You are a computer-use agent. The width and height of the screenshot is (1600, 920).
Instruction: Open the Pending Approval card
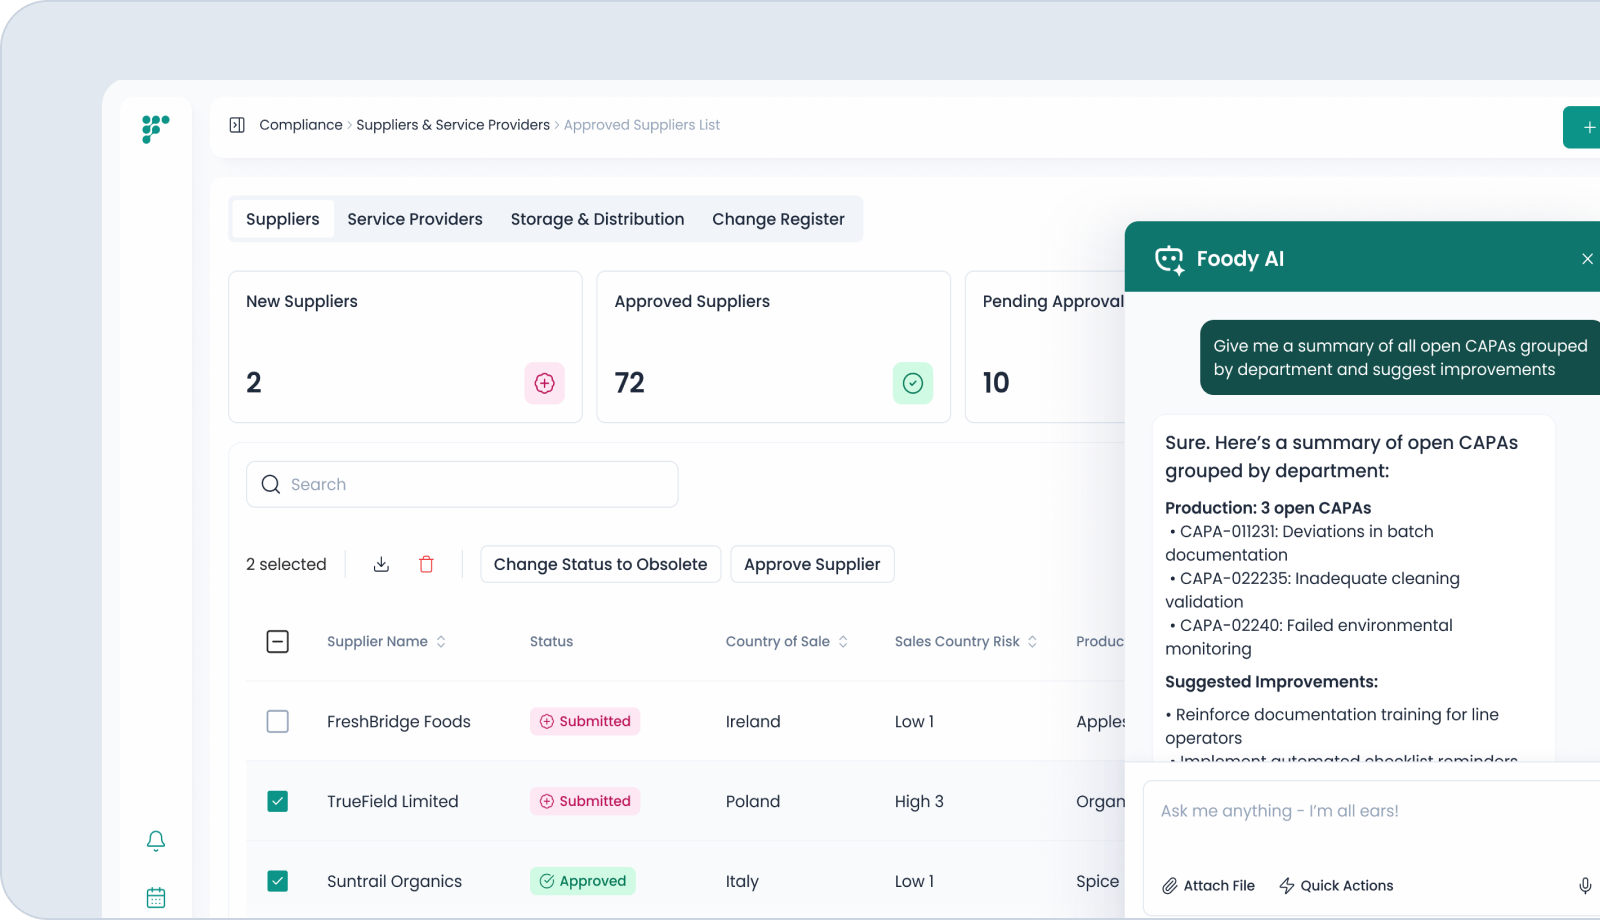(x=1045, y=347)
